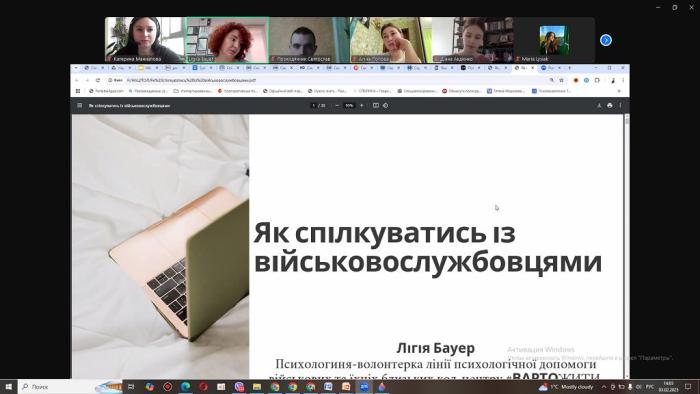This screenshot has height=394, width=700.
Task: Open the zoom magnifier in address bar
Action: [x=552, y=80]
